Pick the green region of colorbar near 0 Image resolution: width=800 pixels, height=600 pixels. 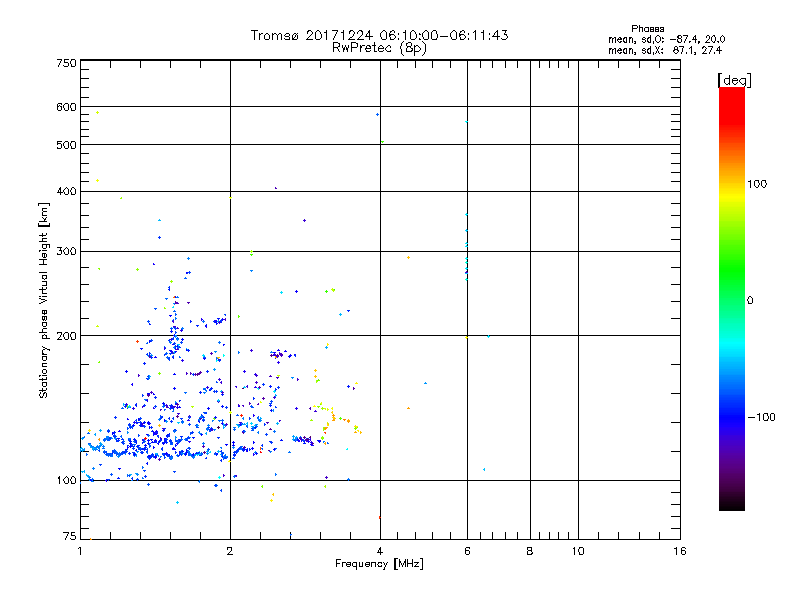[x=732, y=300]
